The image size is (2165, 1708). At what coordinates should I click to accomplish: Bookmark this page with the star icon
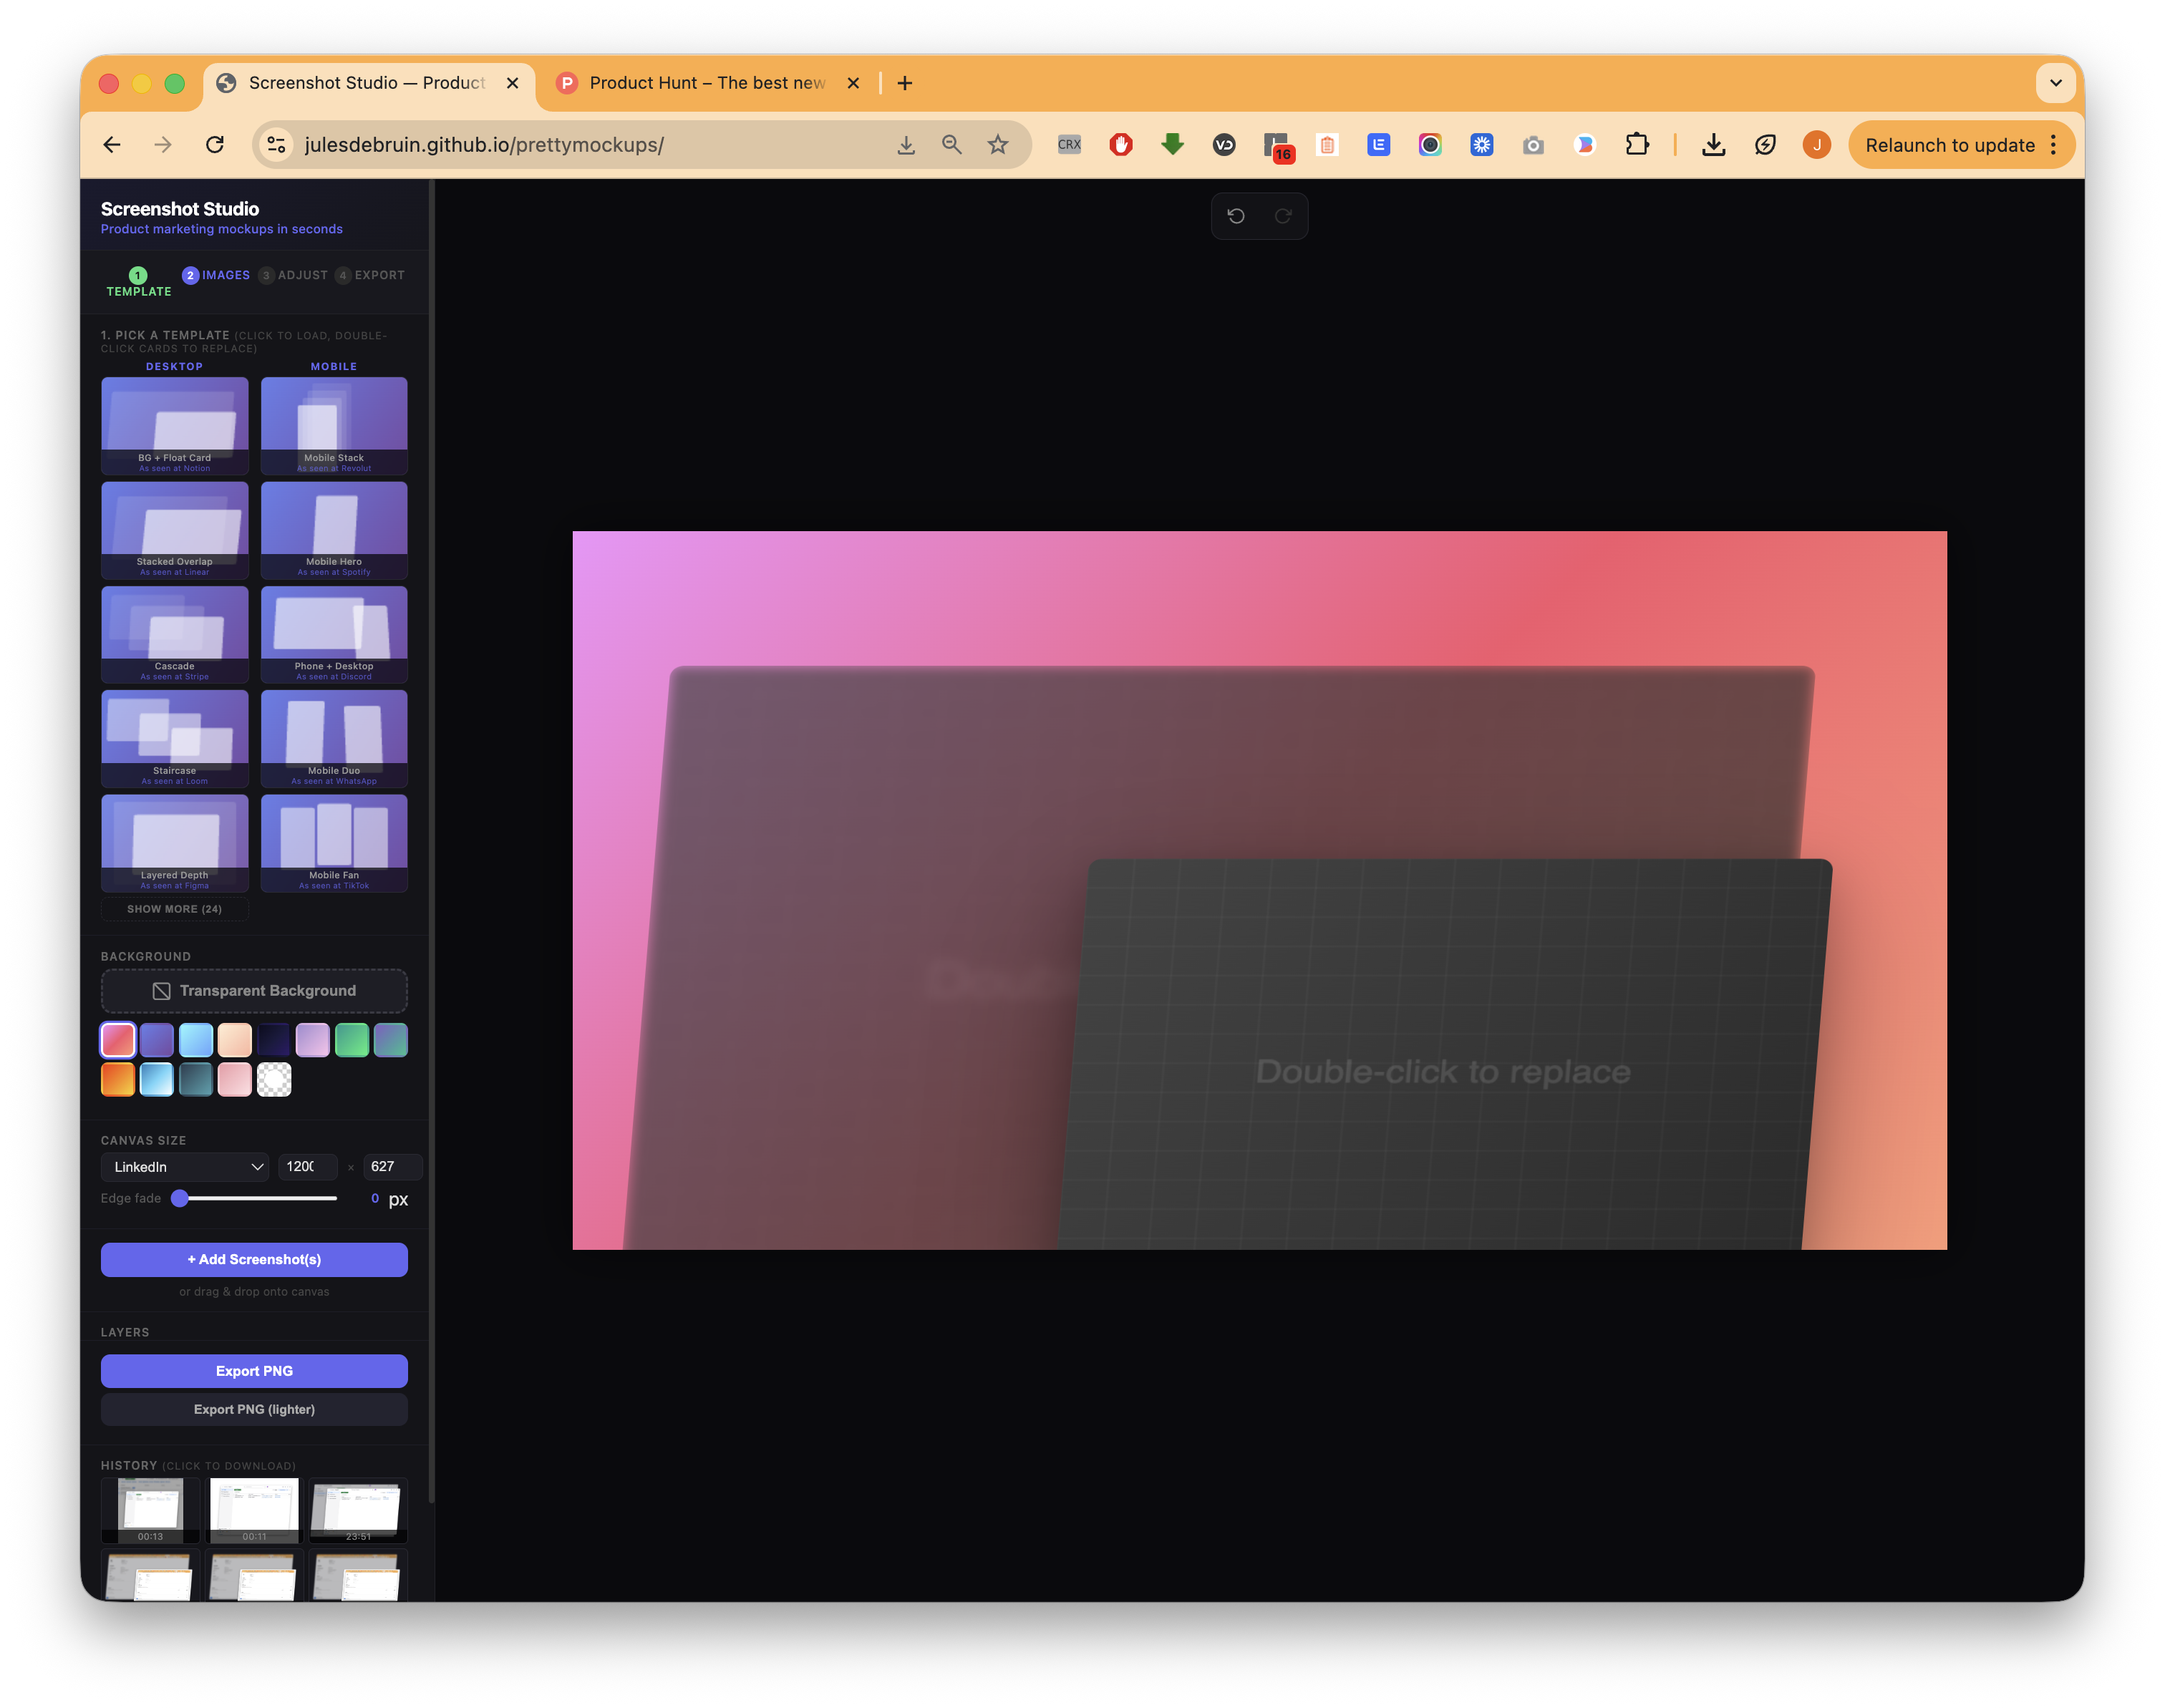point(997,144)
